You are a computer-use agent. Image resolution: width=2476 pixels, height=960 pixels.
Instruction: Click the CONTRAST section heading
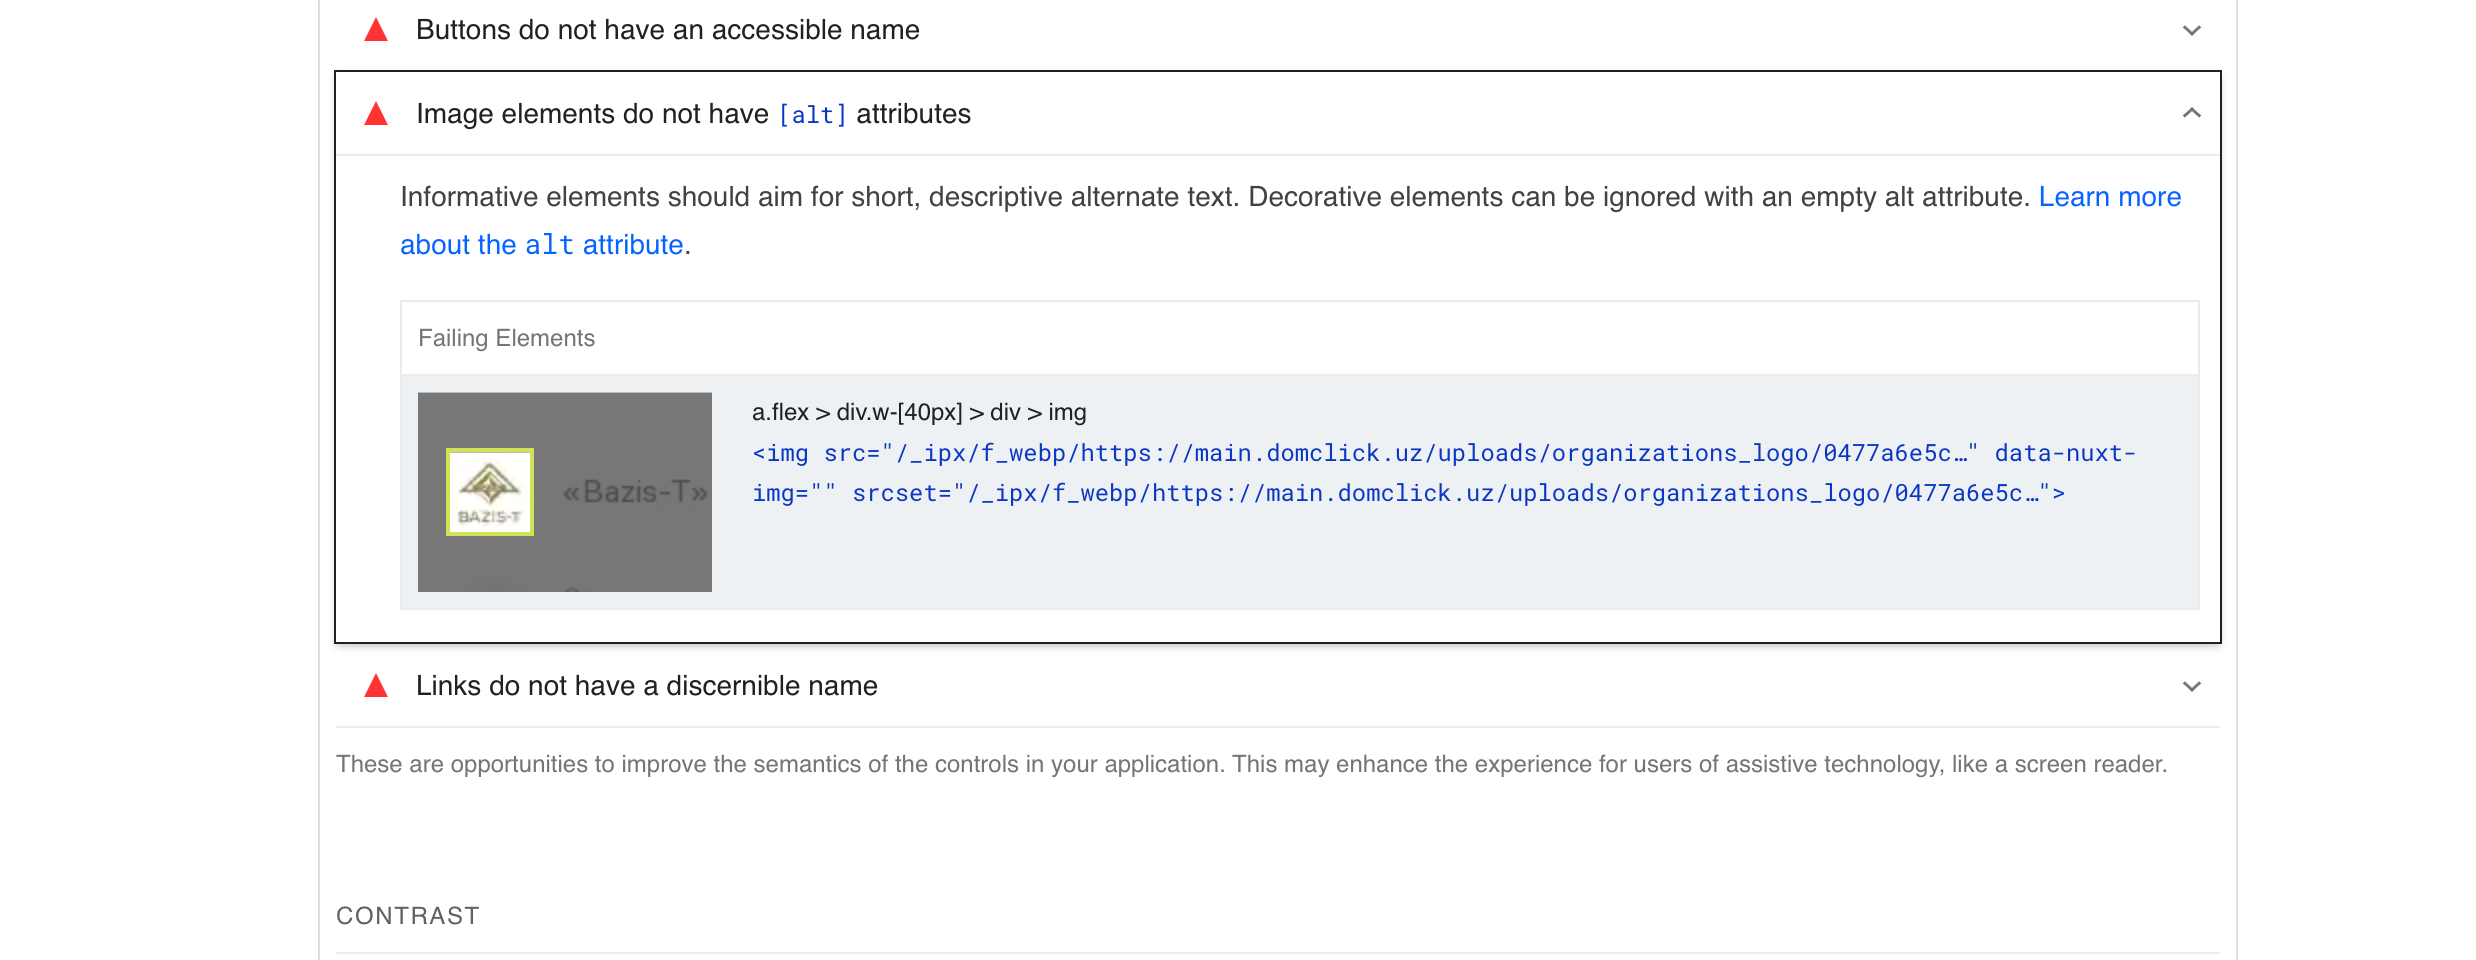[407, 916]
